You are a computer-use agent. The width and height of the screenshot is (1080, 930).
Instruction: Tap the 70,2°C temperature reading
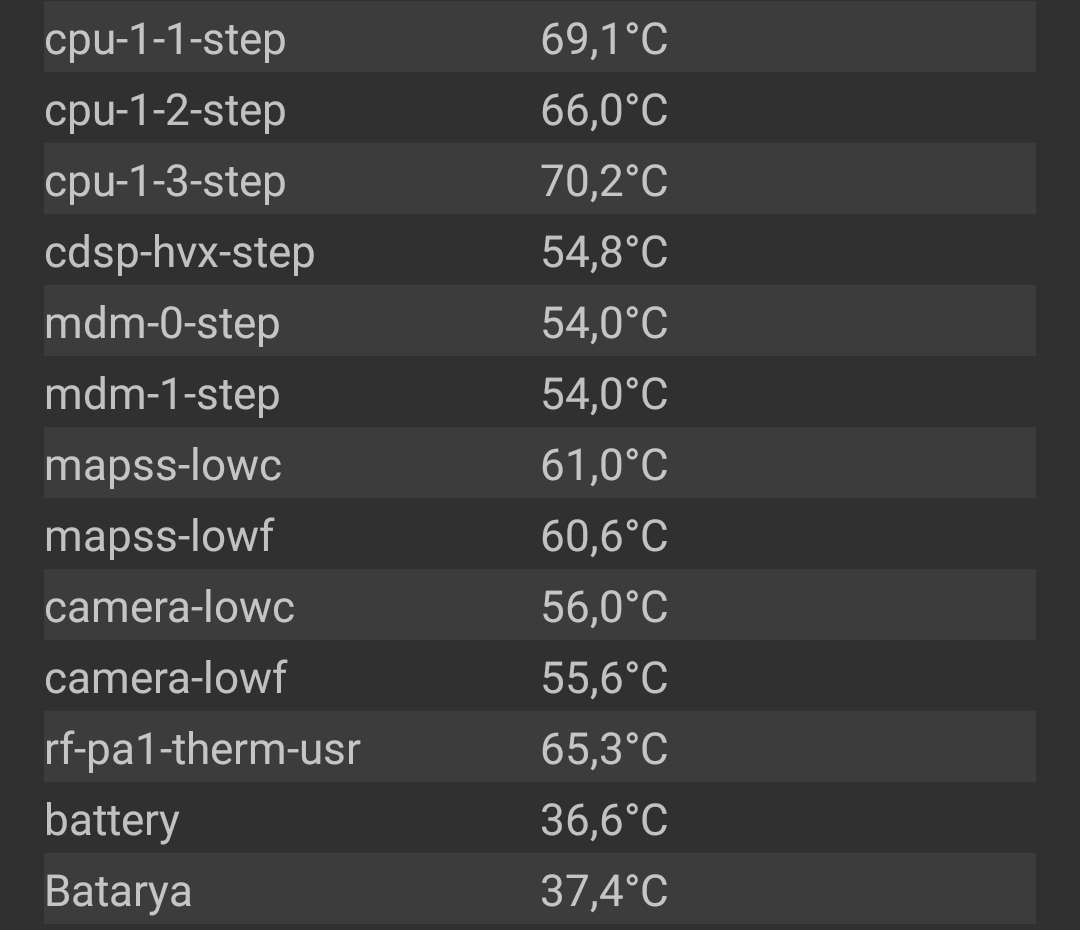click(x=604, y=182)
